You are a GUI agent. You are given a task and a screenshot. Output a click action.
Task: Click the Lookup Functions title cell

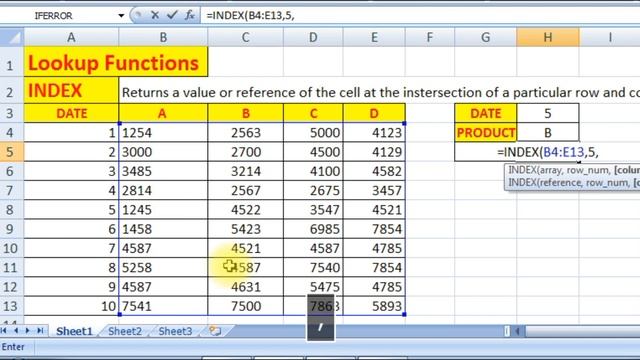pyautogui.click(x=116, y=62)
